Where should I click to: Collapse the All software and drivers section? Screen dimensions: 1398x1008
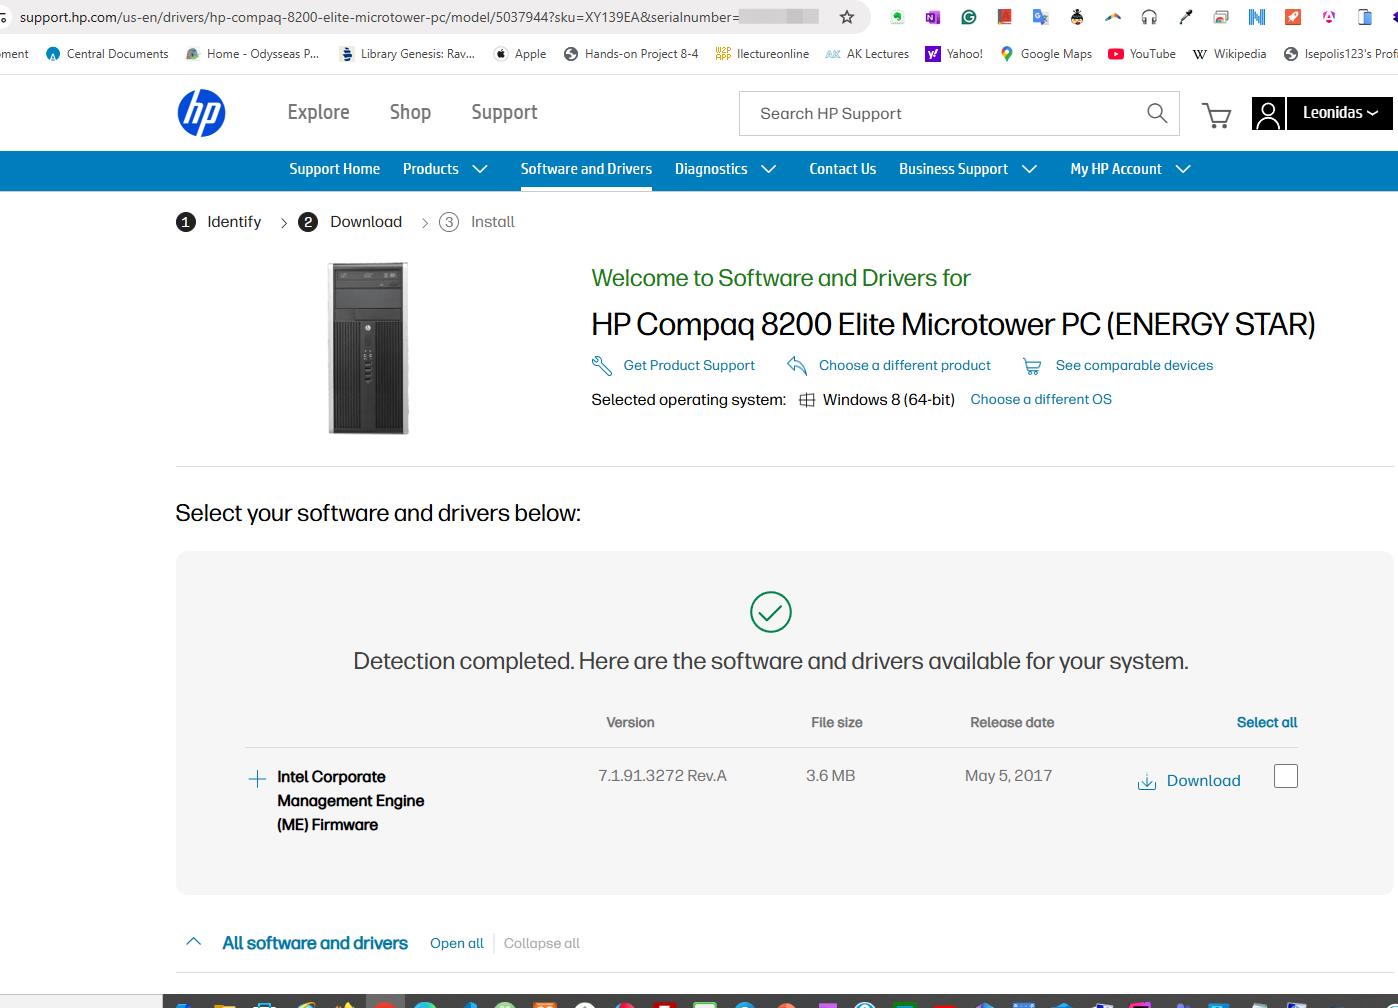coord(194,942)
